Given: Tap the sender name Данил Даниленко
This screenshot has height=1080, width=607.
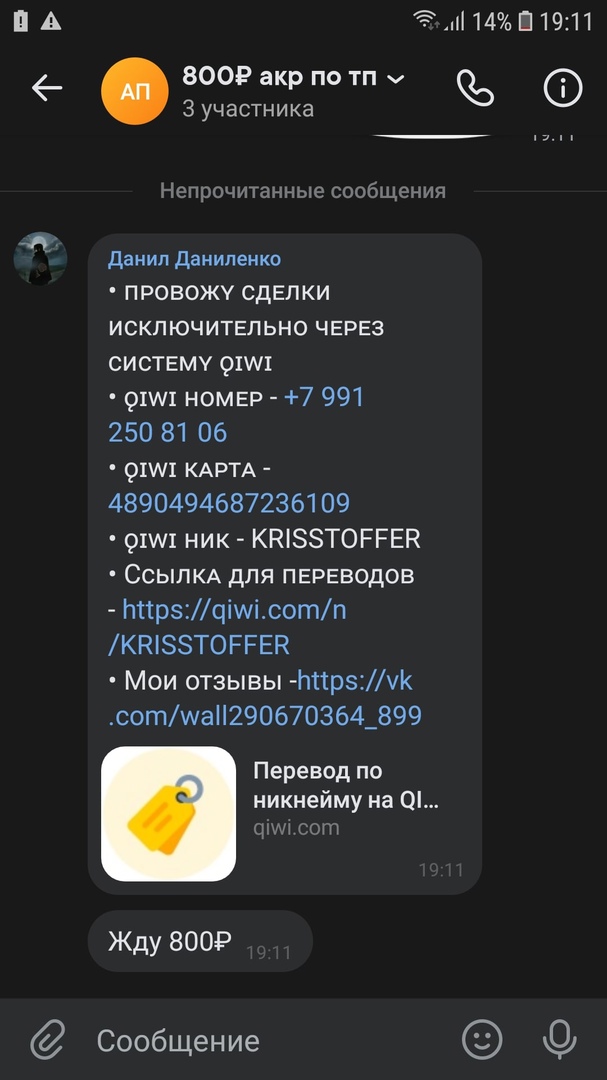Looking at the screenshot, I should click(x=194, y=259).
